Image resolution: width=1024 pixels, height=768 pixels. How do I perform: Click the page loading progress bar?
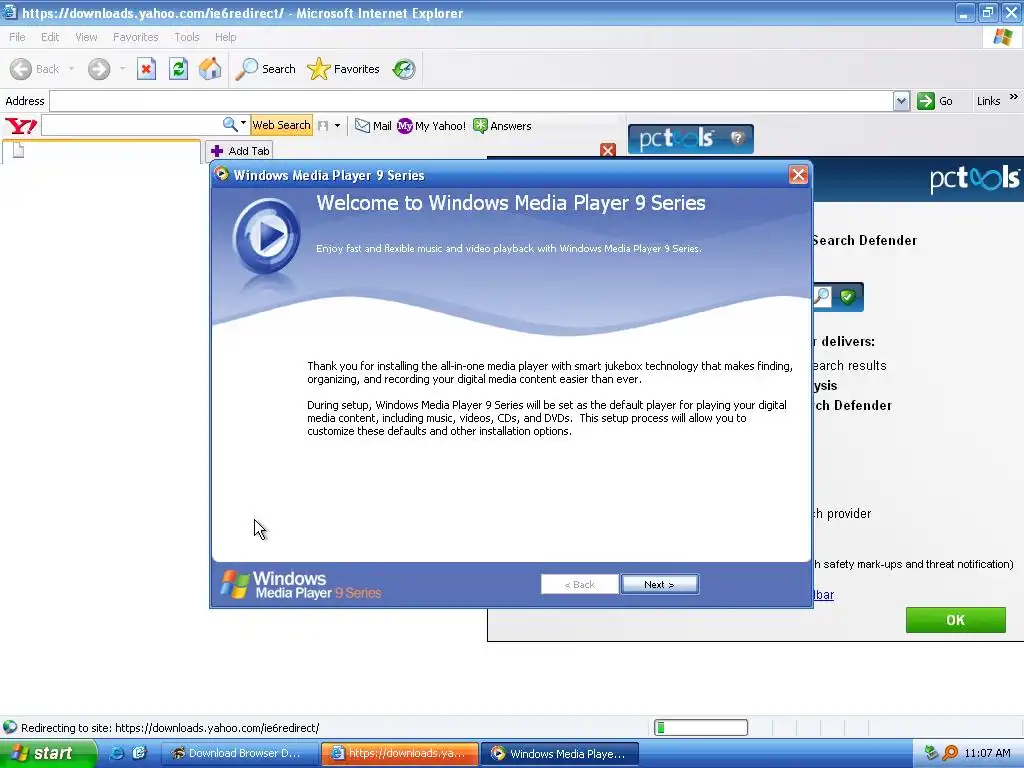pyautogui.click(x=701, y=728)
